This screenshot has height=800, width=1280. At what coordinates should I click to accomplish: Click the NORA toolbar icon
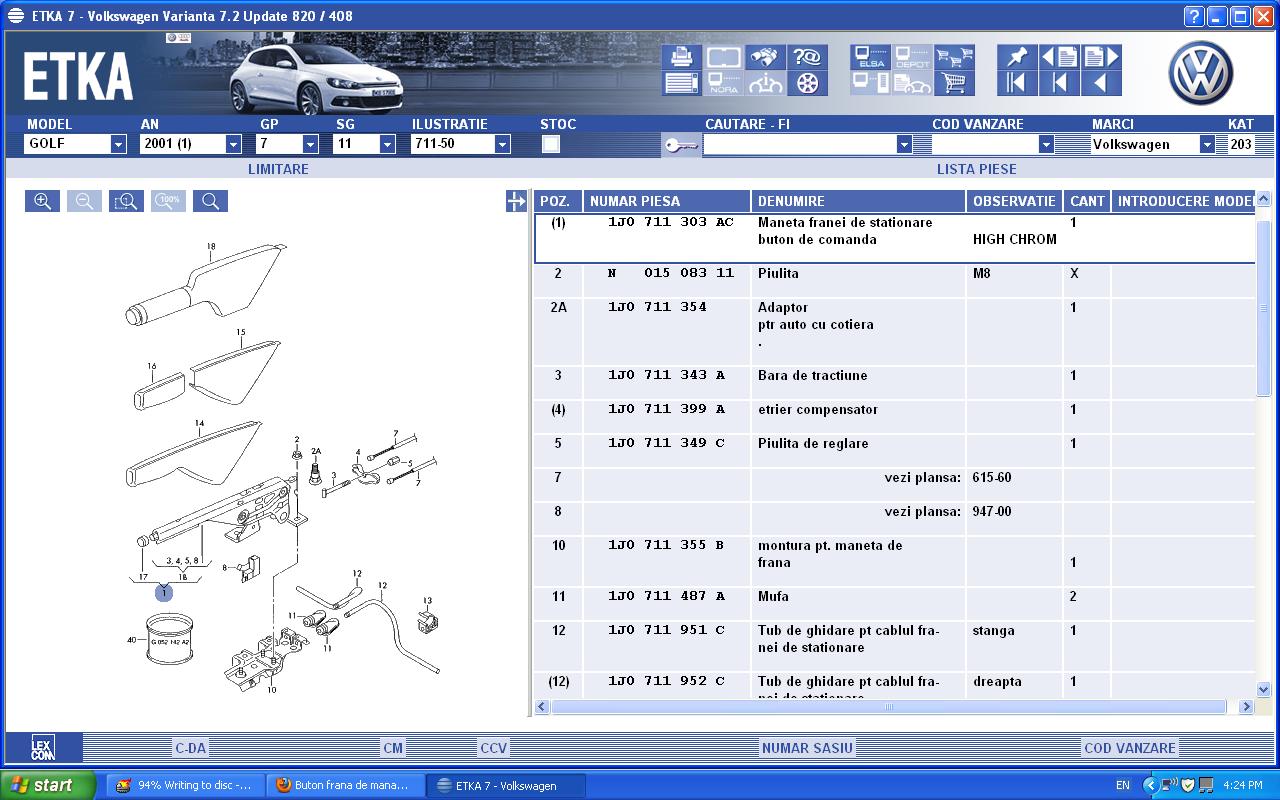(x=724, y=83)
